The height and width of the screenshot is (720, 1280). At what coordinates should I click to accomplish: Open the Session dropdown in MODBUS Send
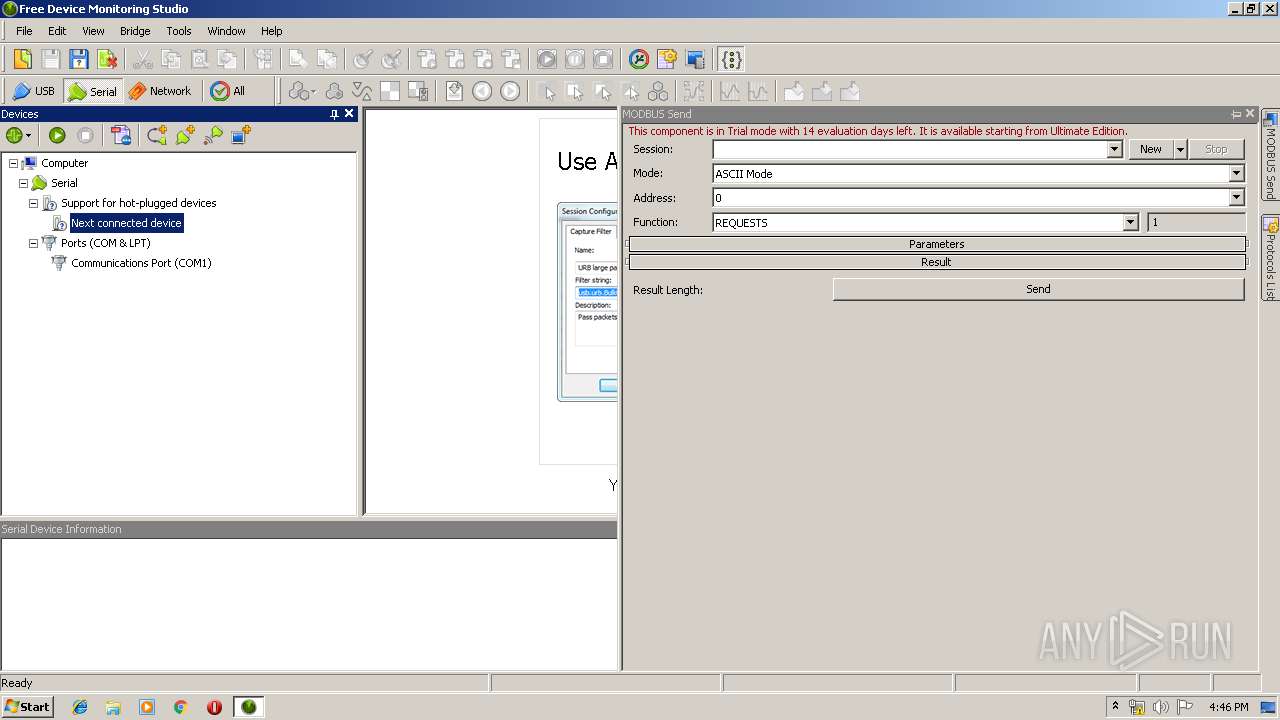click(x=1114, y=149)
